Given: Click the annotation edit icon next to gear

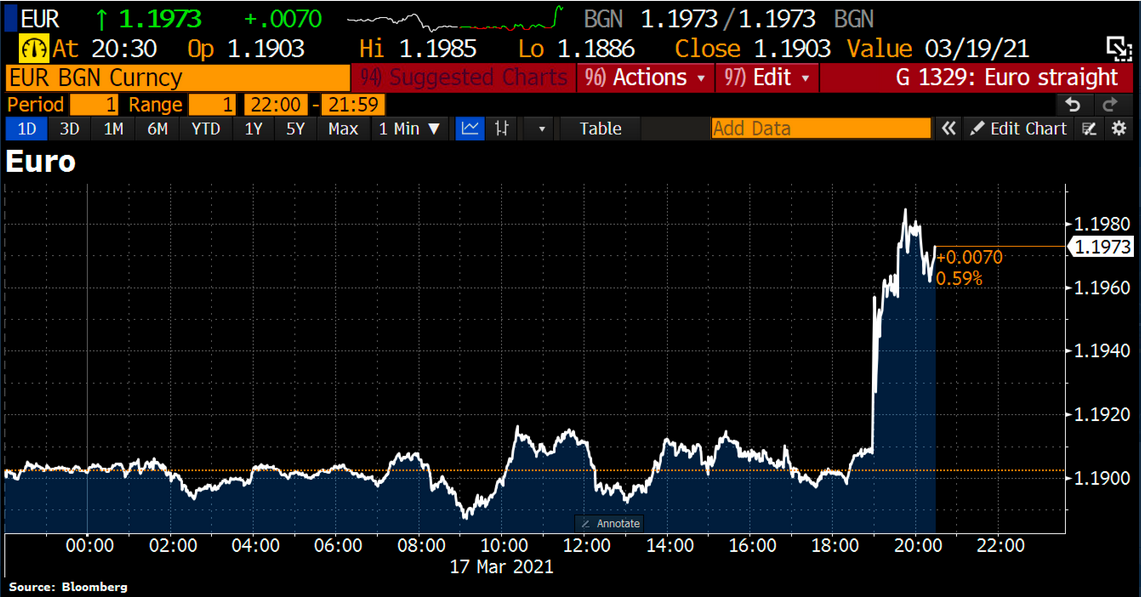Looking at the screenshot, I should point(1089,129).
